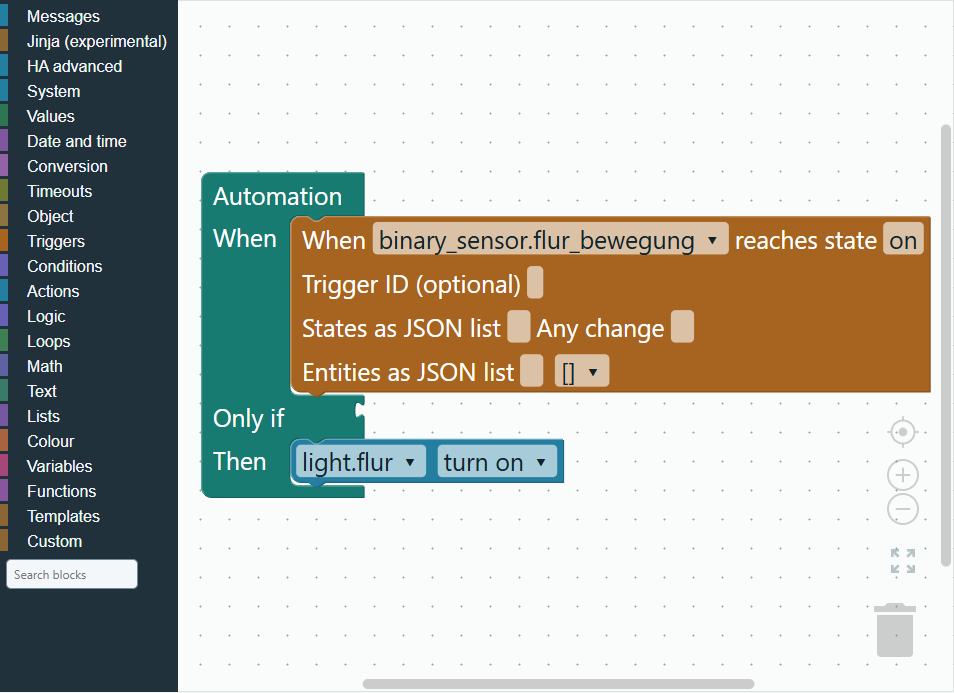The height and width of the screenshot is (693, 954).
Task: Open the binary_sensor.flur_bewegung entity dropdown
Action: pyautogui.click(x=550, y=240)
